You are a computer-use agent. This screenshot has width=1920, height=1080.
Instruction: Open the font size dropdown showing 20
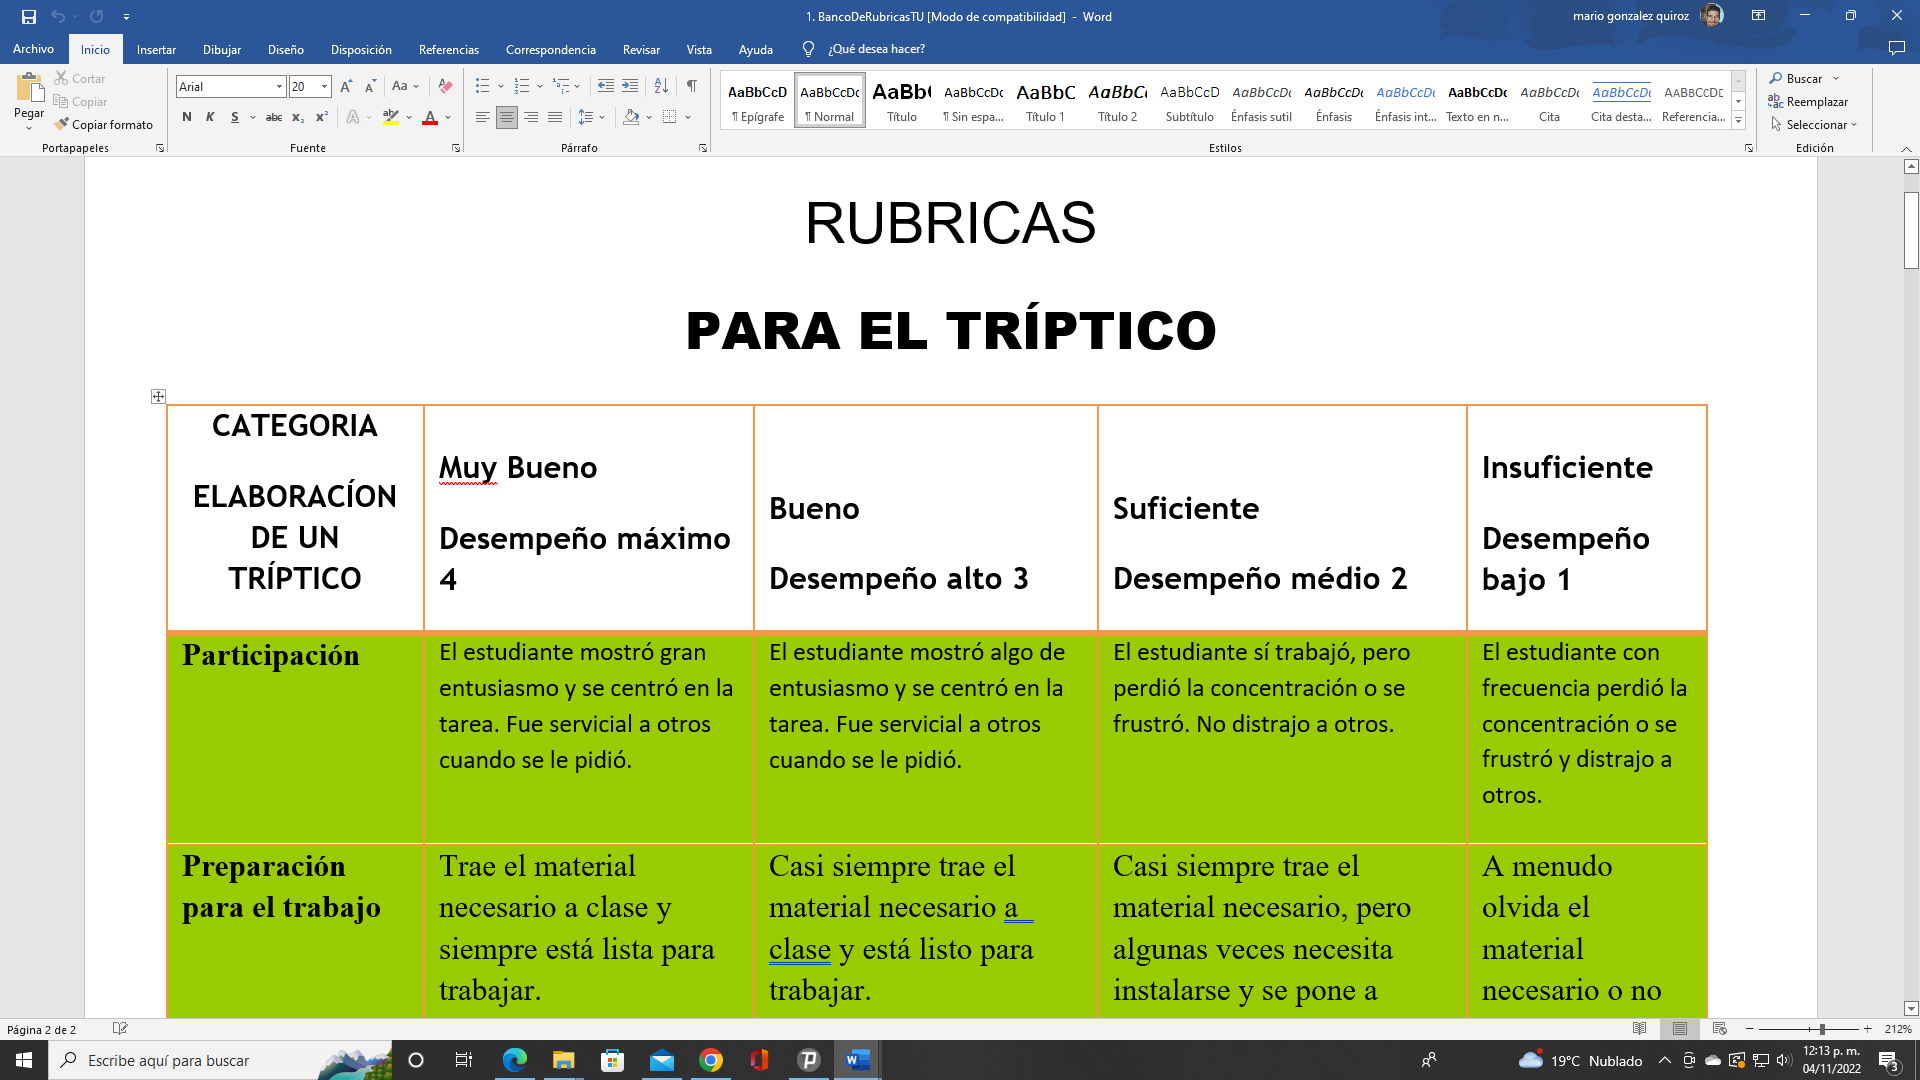324,87
